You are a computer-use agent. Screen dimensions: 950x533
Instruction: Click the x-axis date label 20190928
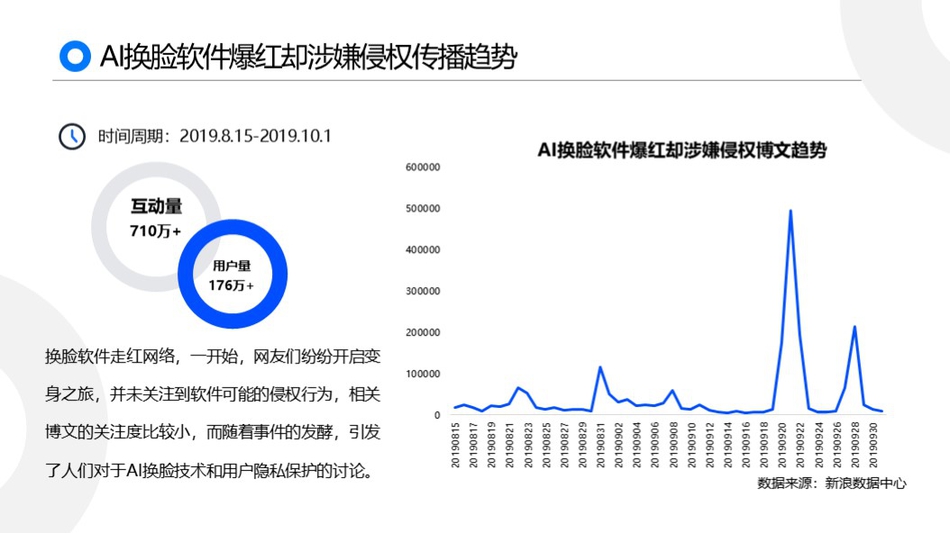coord(855,445)
